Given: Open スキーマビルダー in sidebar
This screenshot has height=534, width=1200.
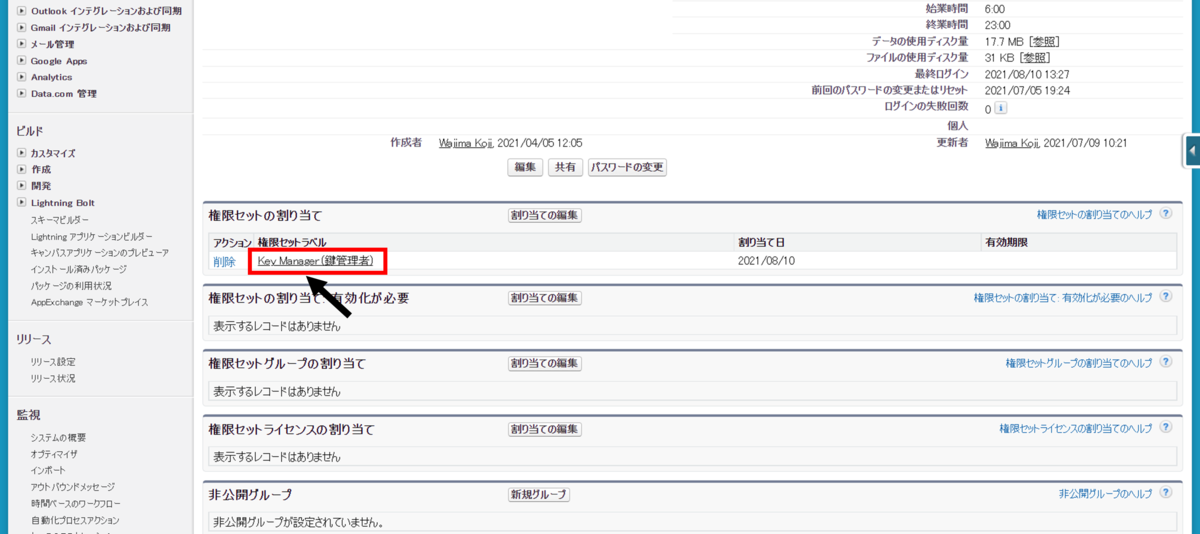Looking at the screenshot, I should pos(60,219).
